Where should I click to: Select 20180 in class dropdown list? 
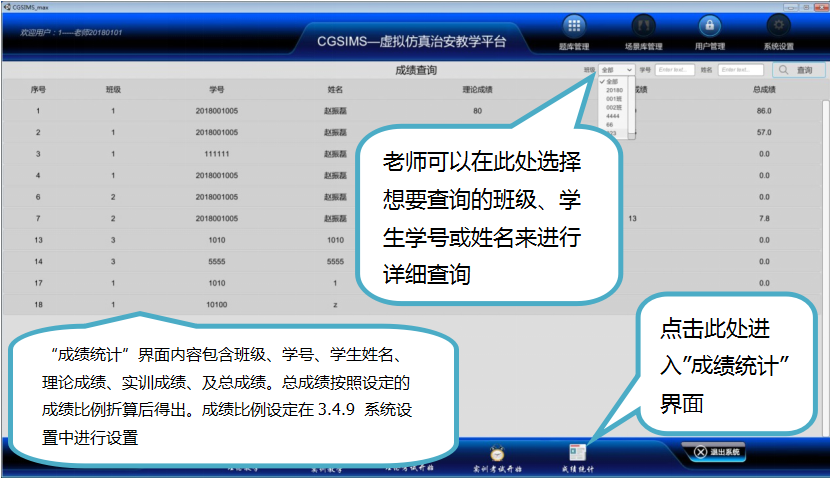tap(614, 91)
